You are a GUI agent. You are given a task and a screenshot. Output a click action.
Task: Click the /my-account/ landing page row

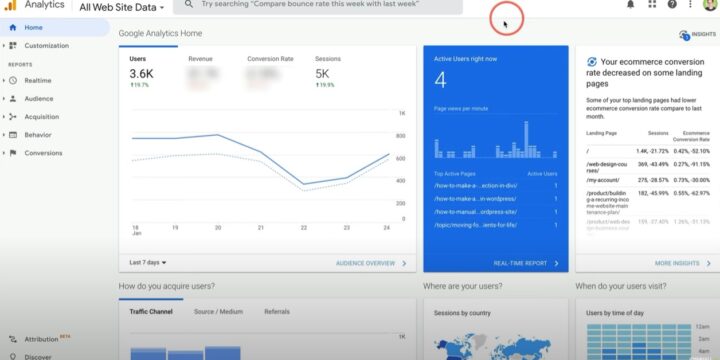tap(648, 180)
